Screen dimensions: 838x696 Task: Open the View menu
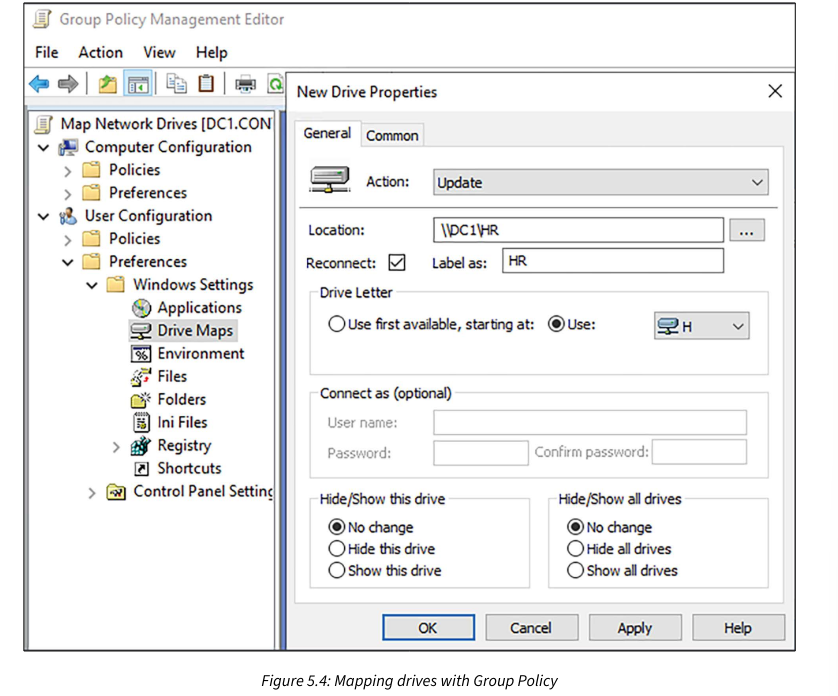pos(159,52)
